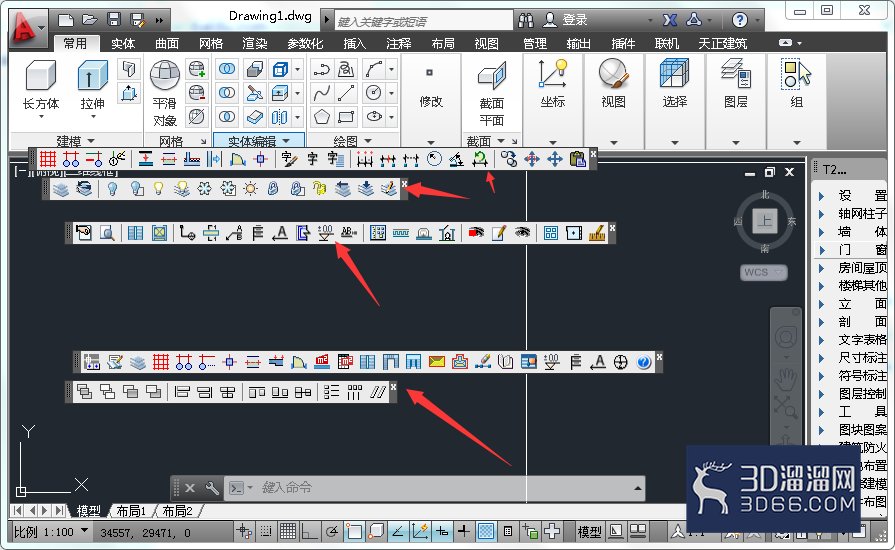Open the 坐标 coordinates panel
This screenshot has height=550, width=895.
click(552, 83)
